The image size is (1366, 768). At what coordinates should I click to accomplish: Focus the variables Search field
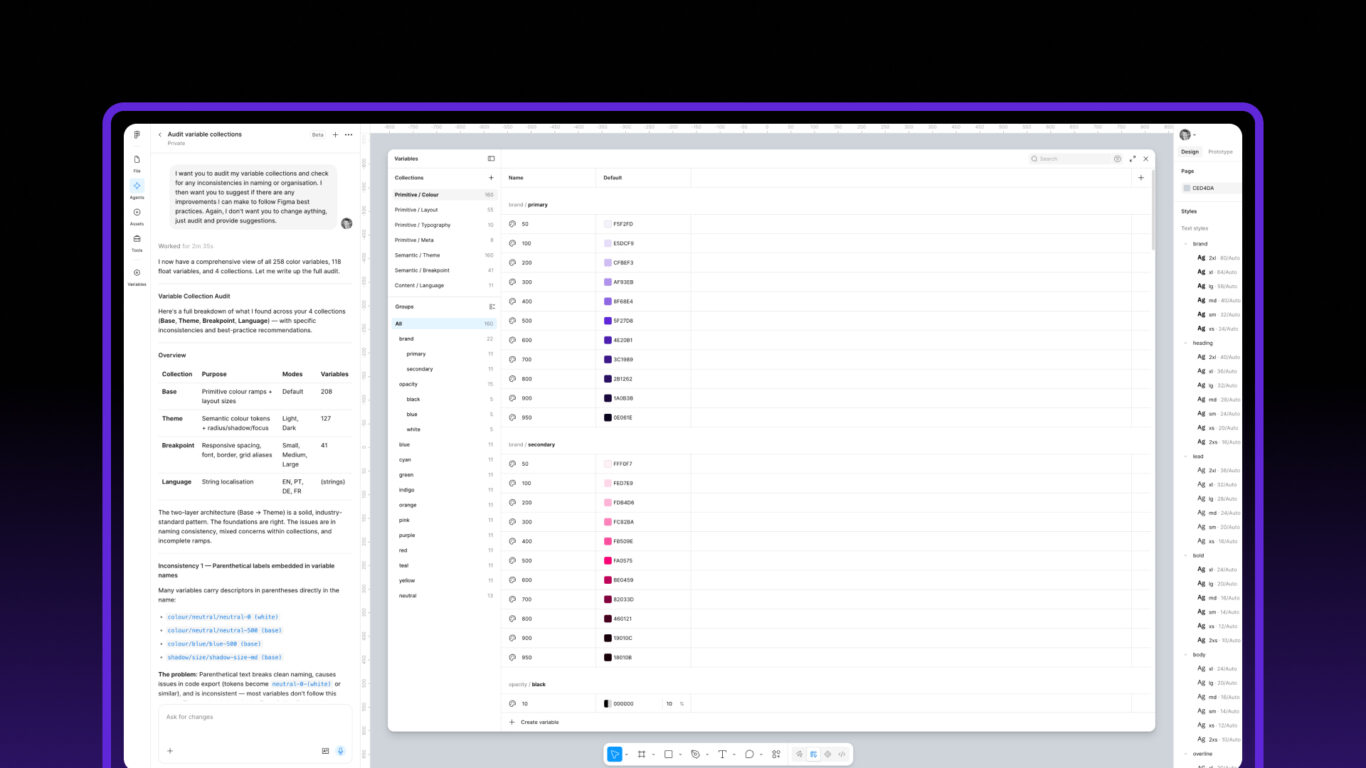(1070, 159)
